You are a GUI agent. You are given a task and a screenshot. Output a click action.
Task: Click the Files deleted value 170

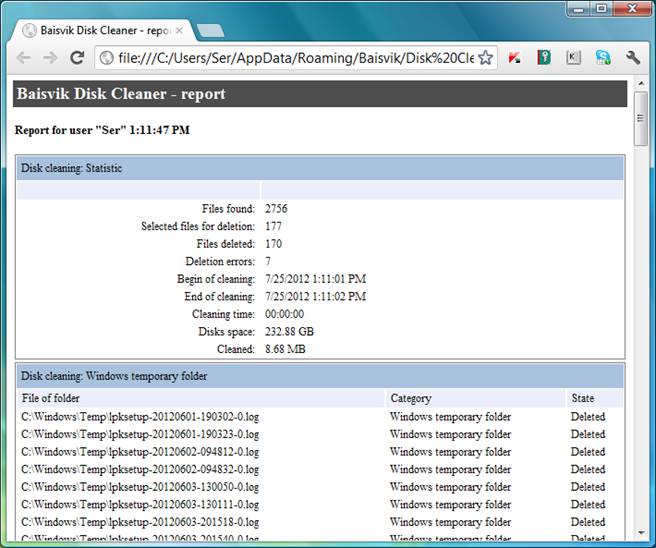pos(273,244)
